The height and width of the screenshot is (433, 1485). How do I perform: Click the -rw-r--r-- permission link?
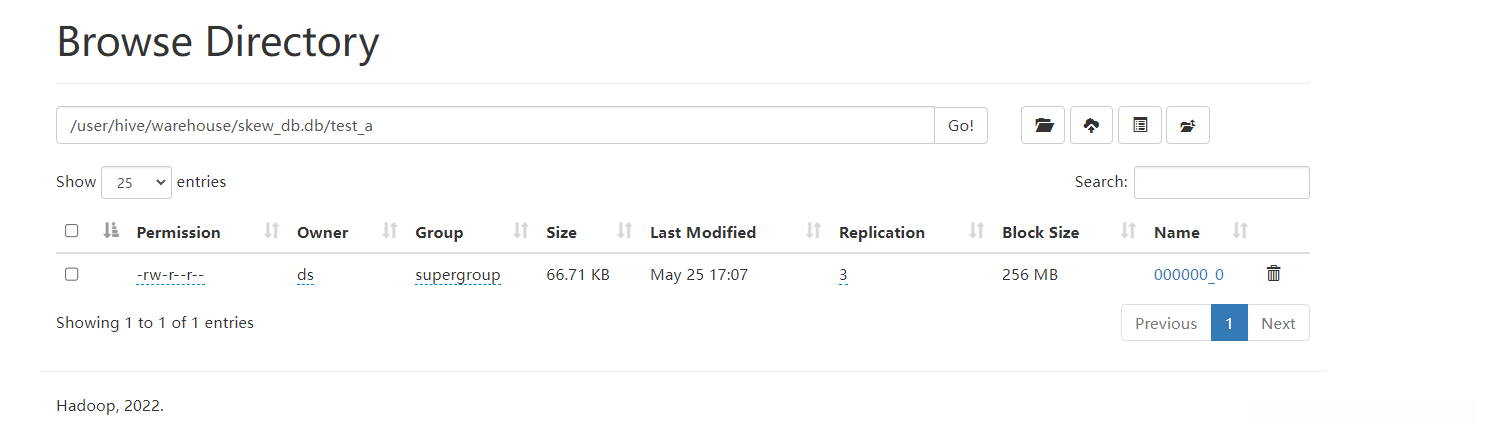[x=171, y=275]
